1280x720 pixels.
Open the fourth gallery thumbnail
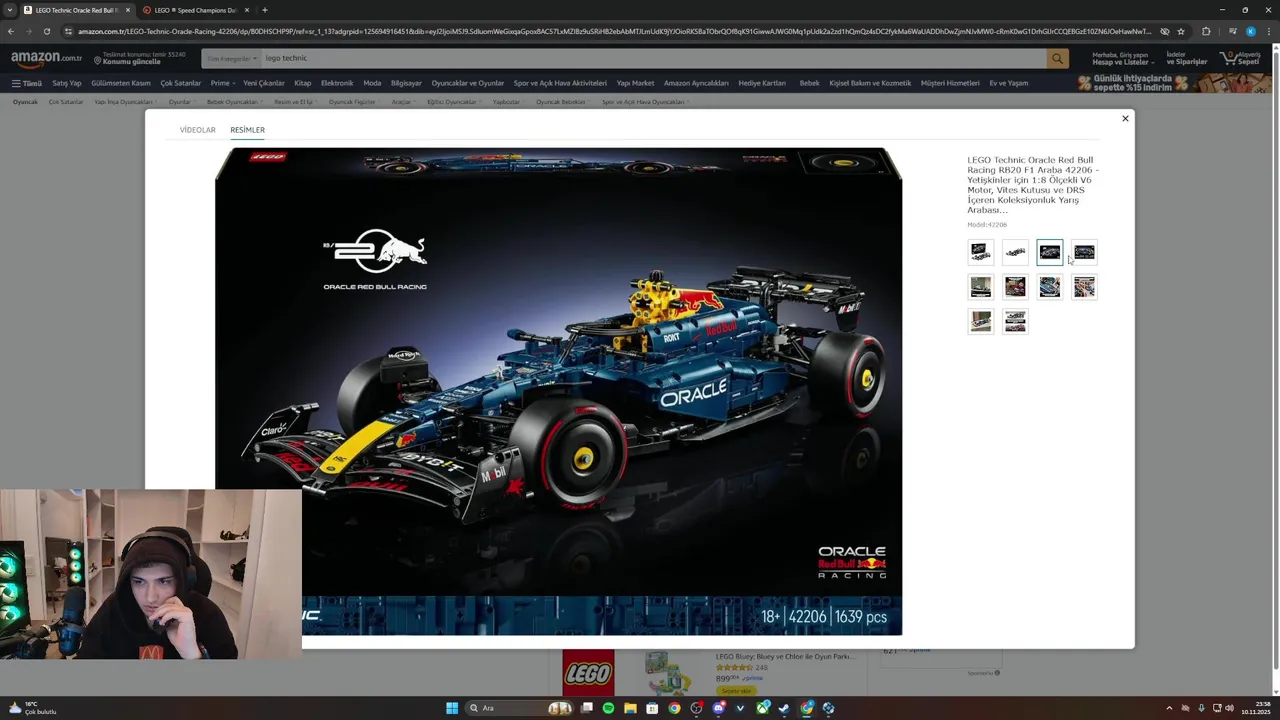[x=1084, y=252]
